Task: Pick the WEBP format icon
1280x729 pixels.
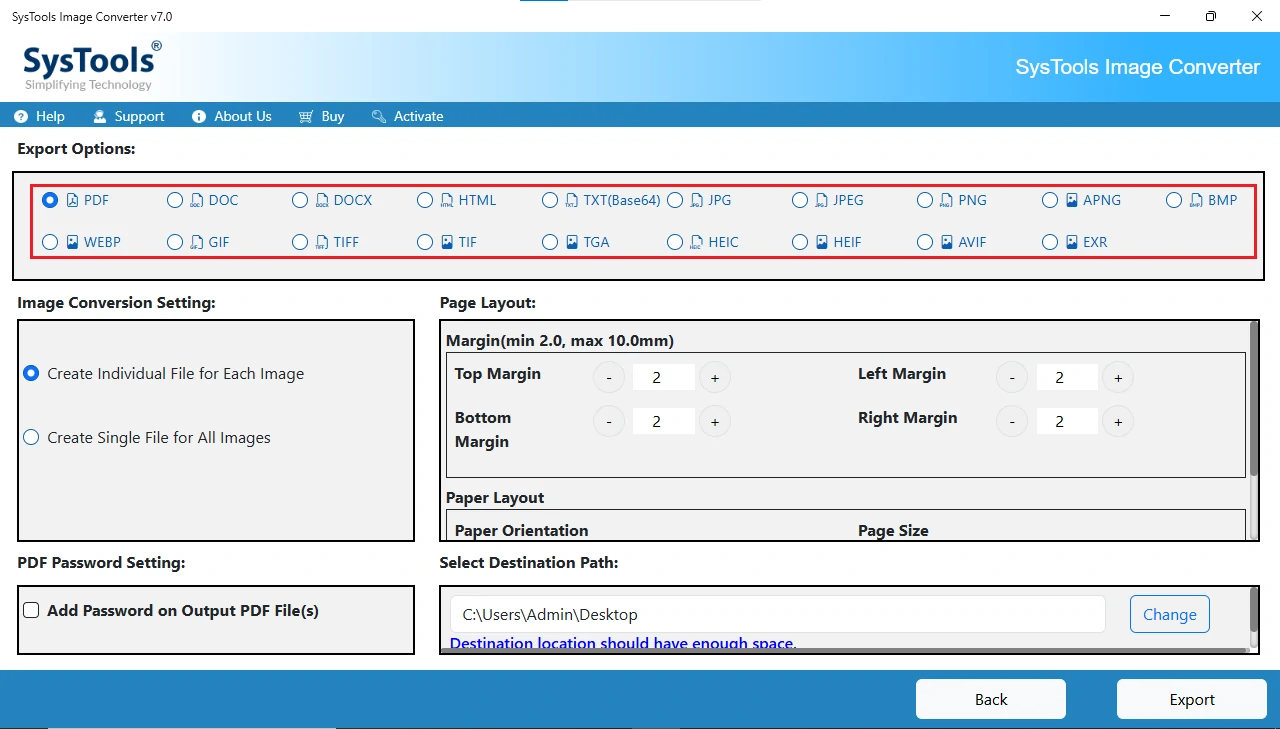Action: (72, 242)
